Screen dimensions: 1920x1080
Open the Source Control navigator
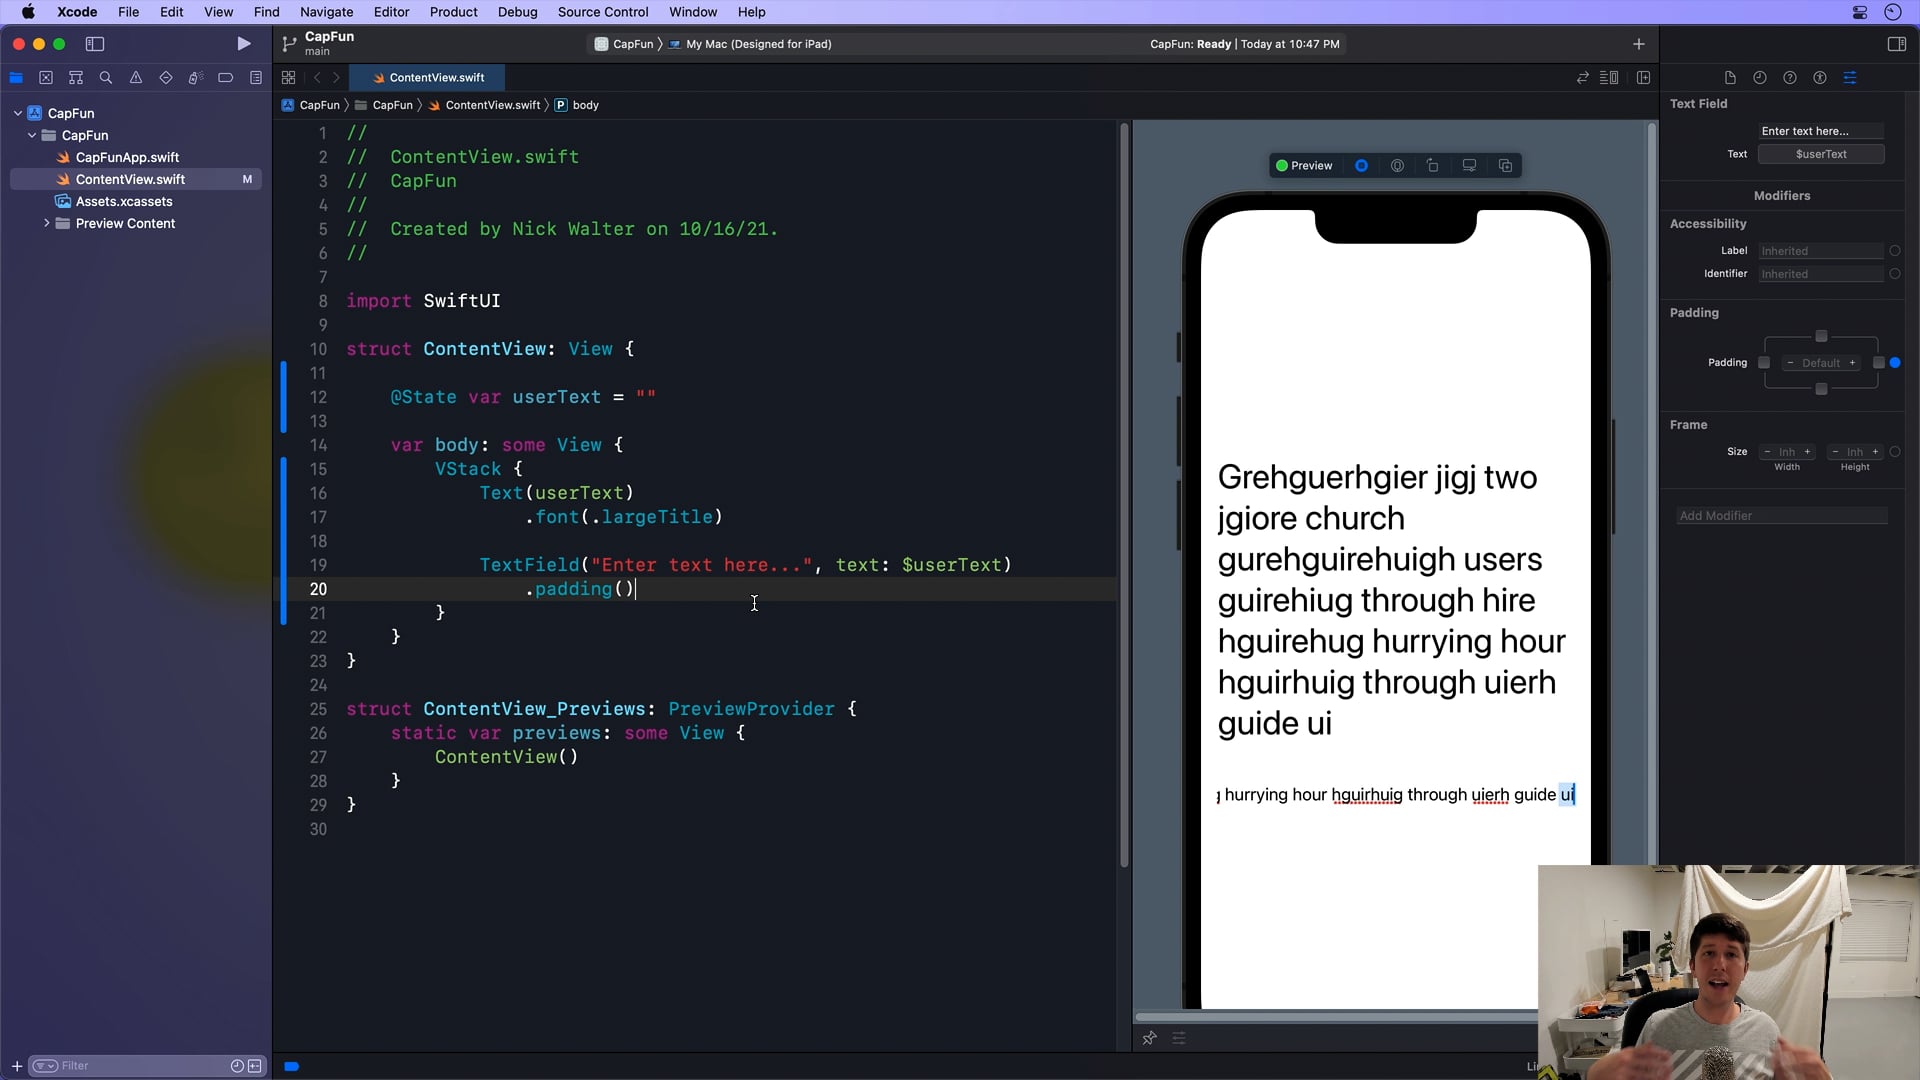(x=46, y=78)
